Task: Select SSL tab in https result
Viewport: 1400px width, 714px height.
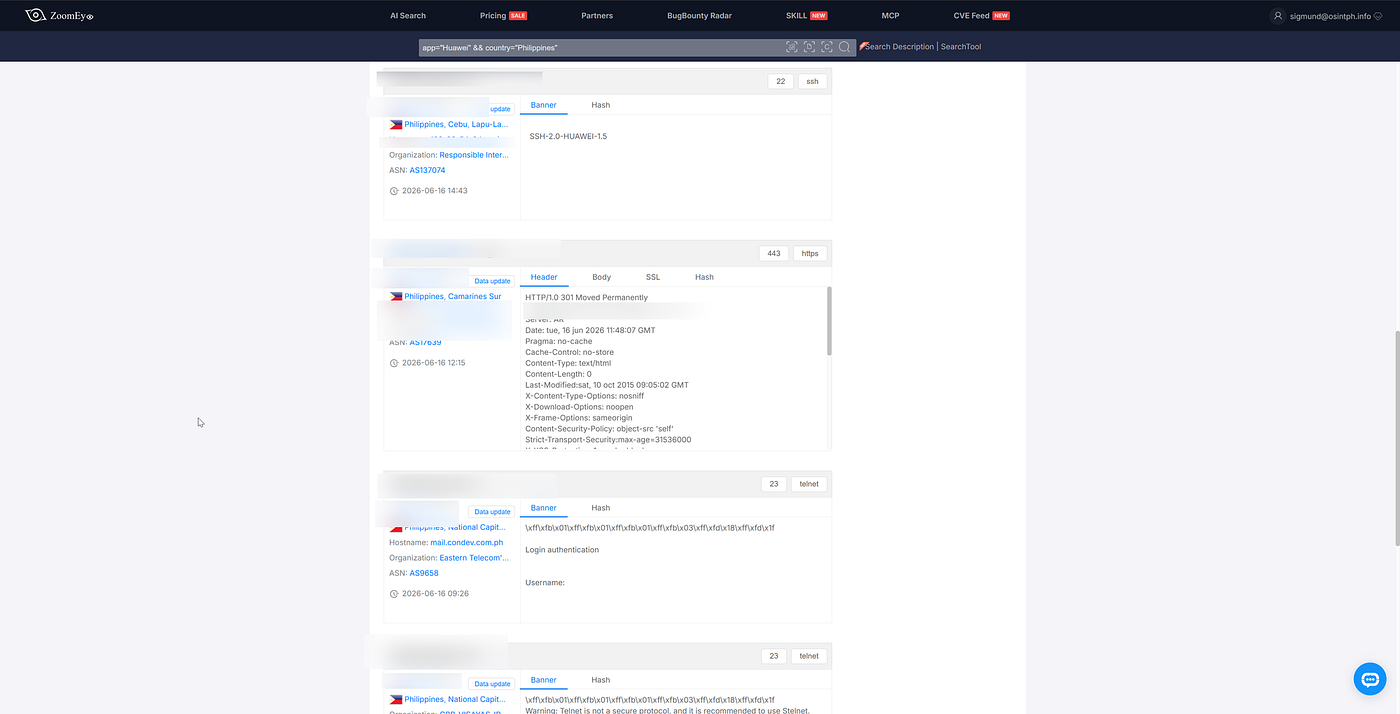Action: pos(653,277)
